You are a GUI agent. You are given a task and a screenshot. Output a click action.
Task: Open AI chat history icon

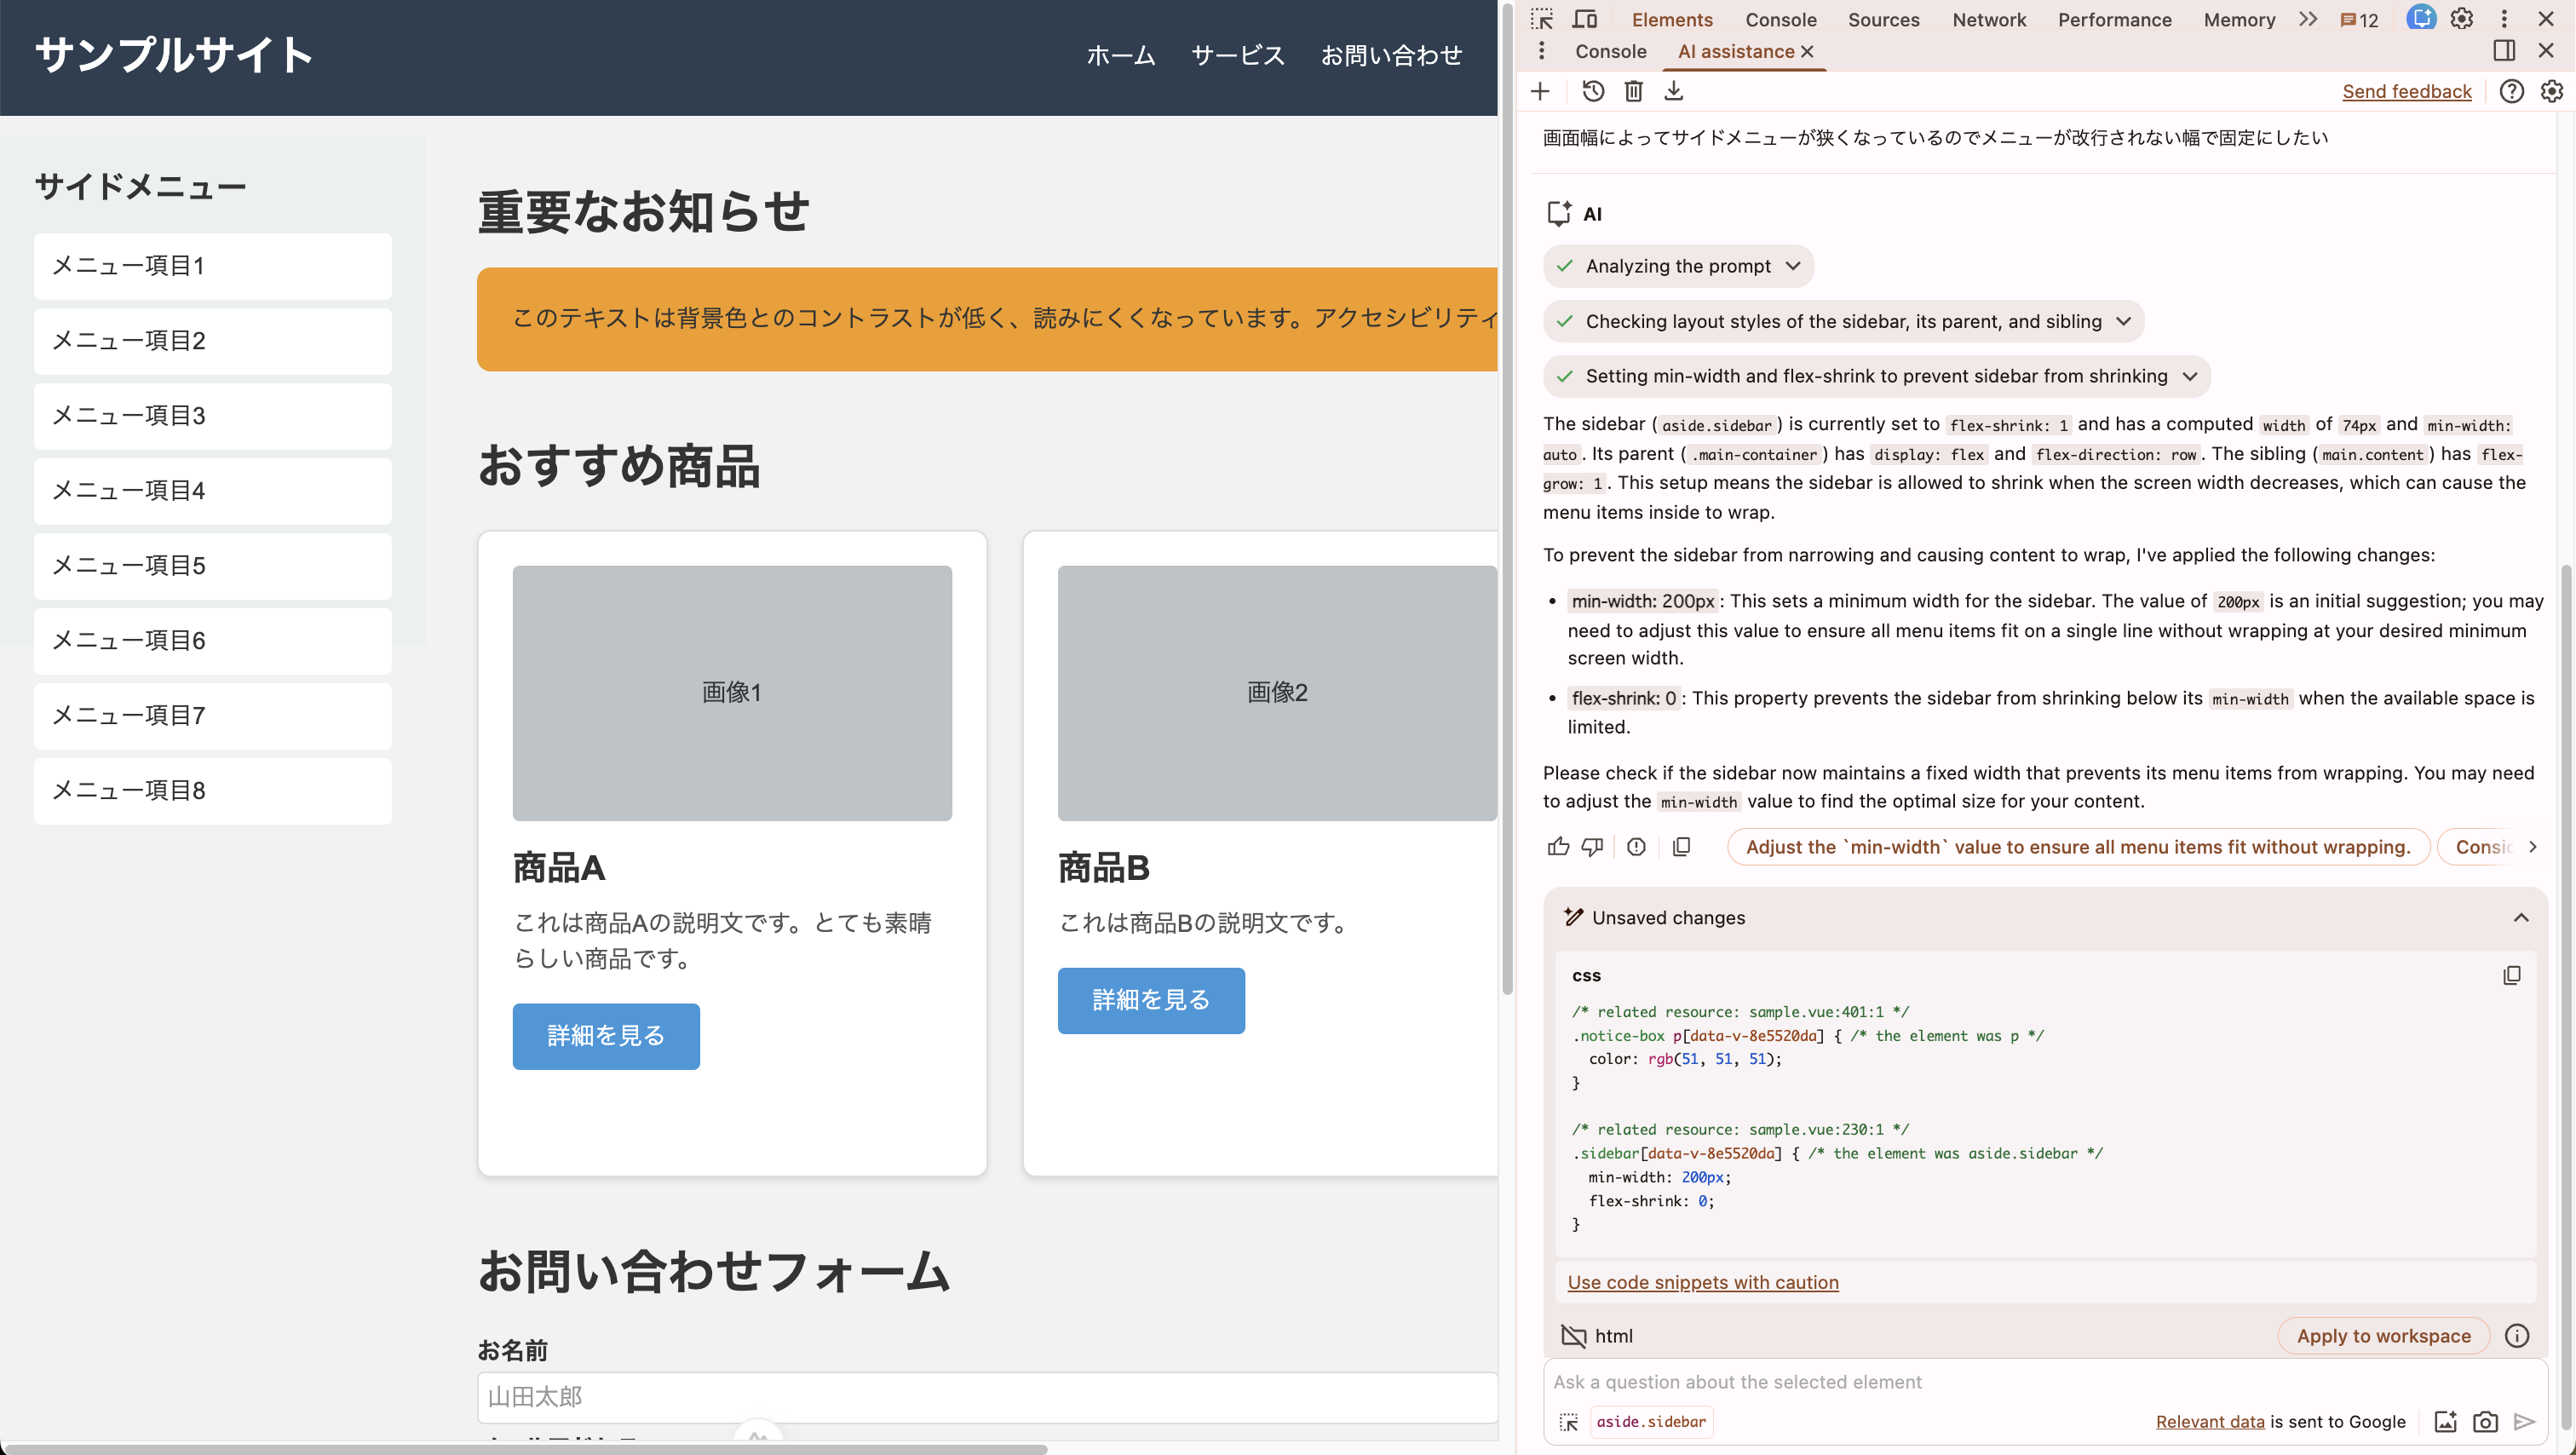tap(1593, 91)
